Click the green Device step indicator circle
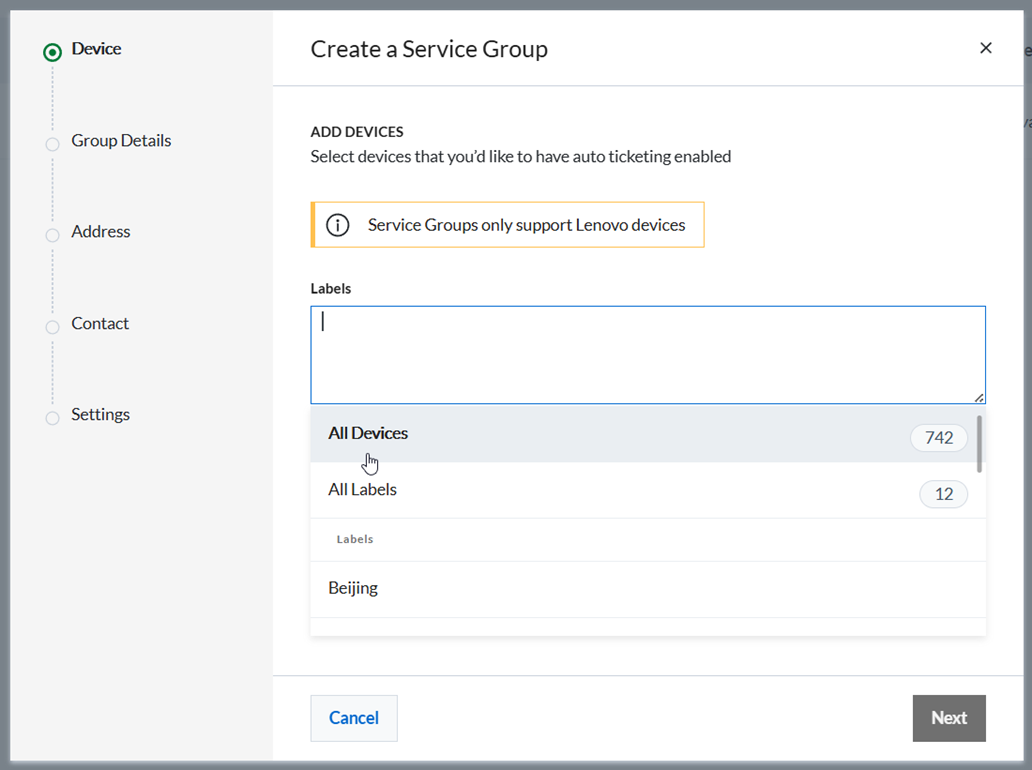 [x=53, y=52]
